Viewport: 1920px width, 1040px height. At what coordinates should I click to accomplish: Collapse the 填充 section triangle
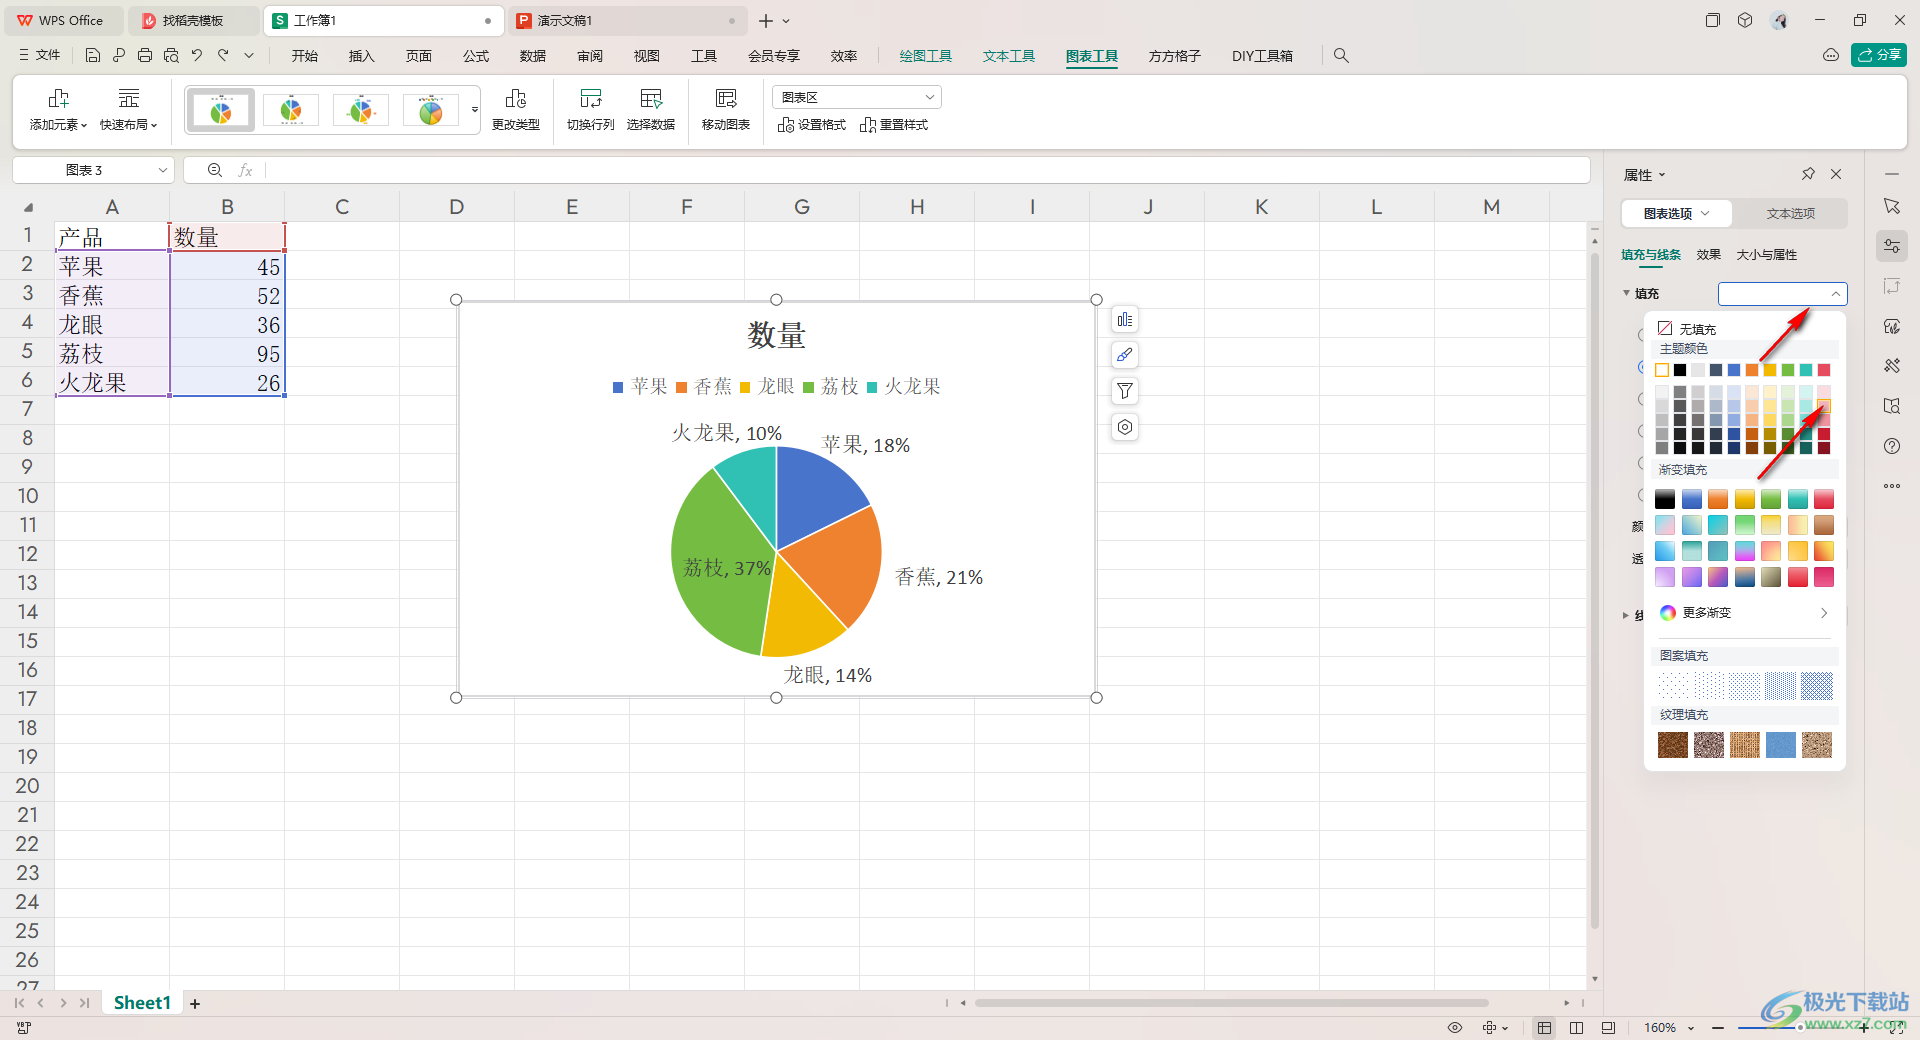(1627, 293)
